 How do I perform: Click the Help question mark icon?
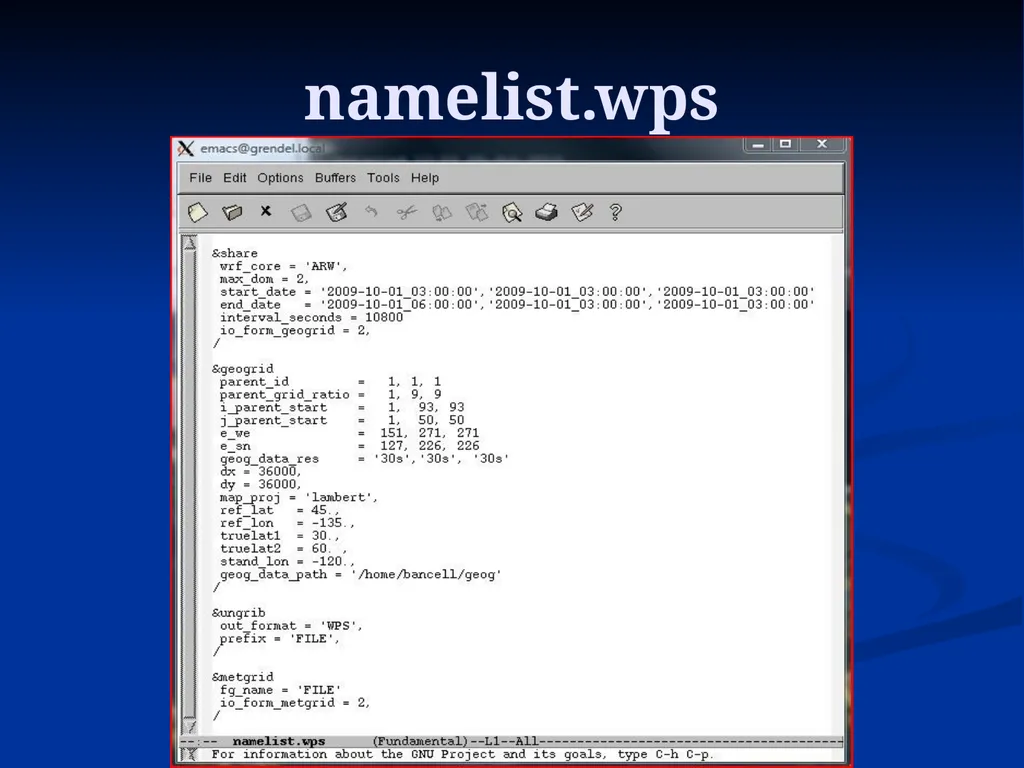615,212
